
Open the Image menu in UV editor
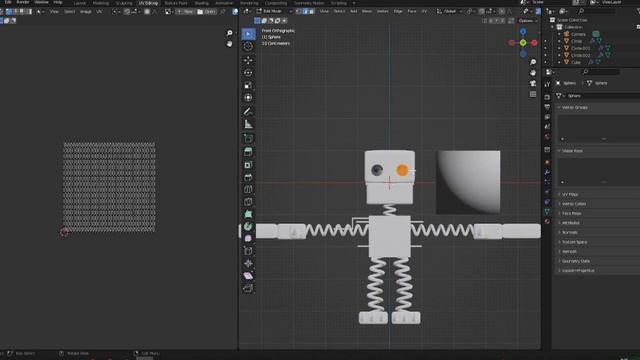[x=86, y=12]
